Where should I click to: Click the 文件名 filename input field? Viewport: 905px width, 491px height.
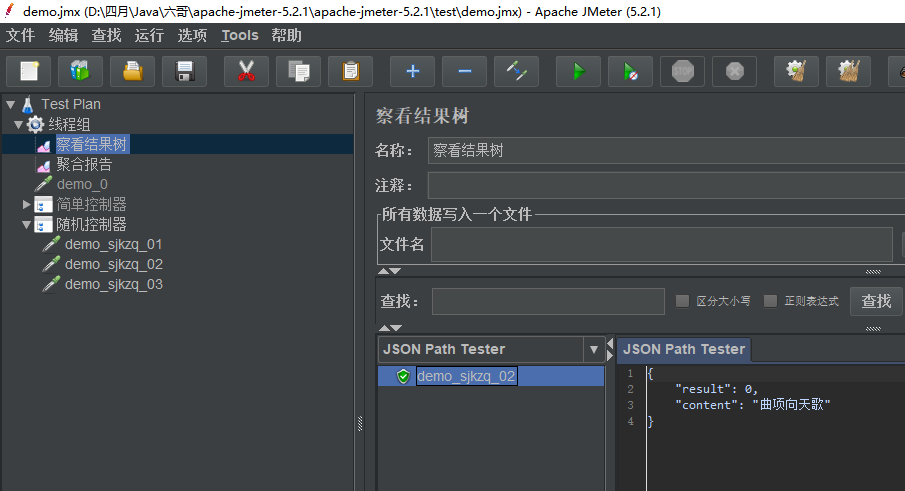(662, 244)
